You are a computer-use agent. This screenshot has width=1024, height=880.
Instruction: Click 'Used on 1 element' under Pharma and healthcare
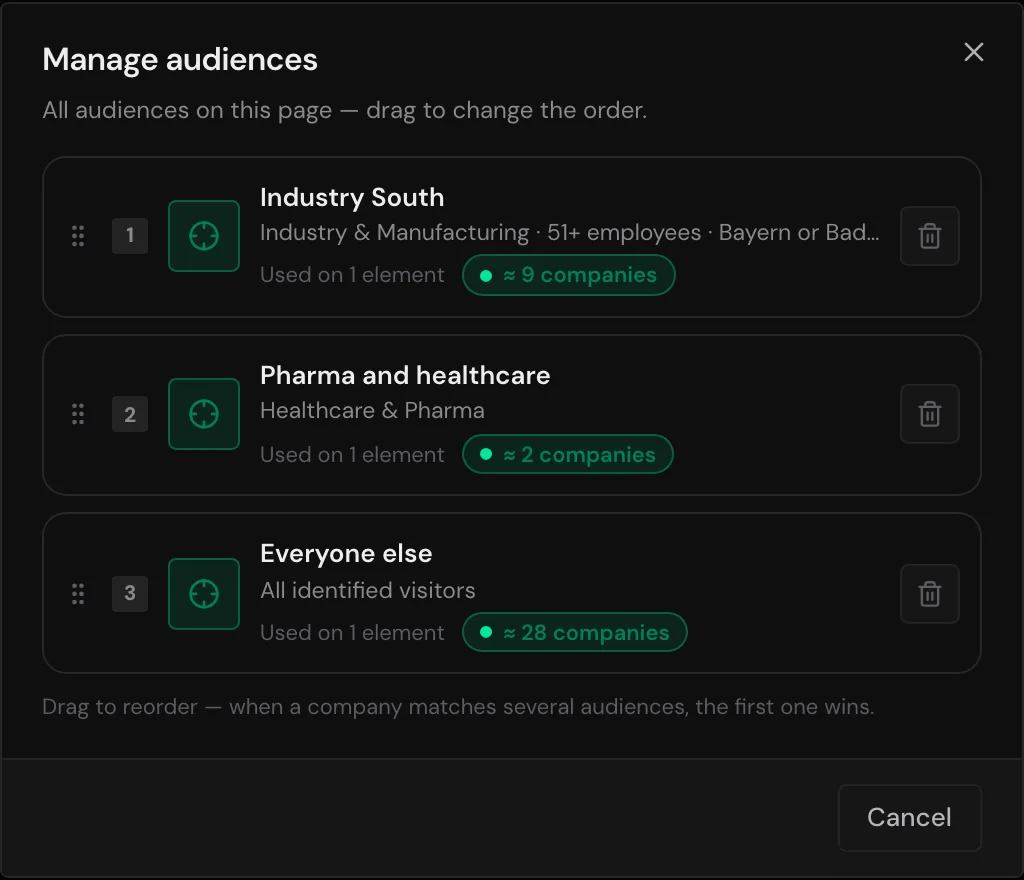coord(352,454)
